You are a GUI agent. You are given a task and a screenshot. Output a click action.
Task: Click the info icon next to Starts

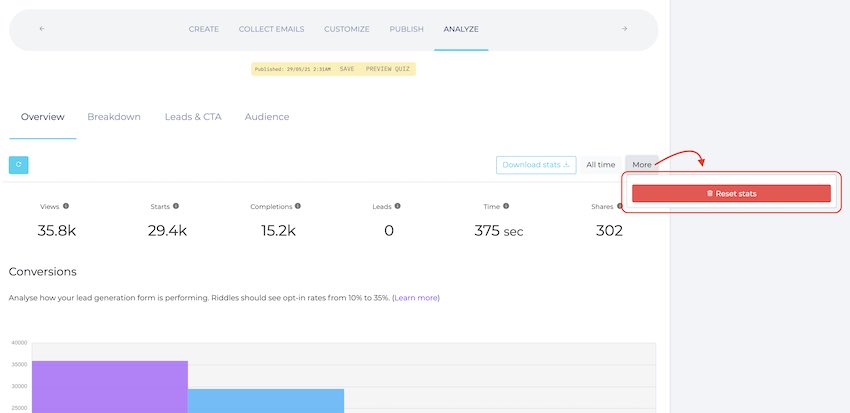point(176,206)
